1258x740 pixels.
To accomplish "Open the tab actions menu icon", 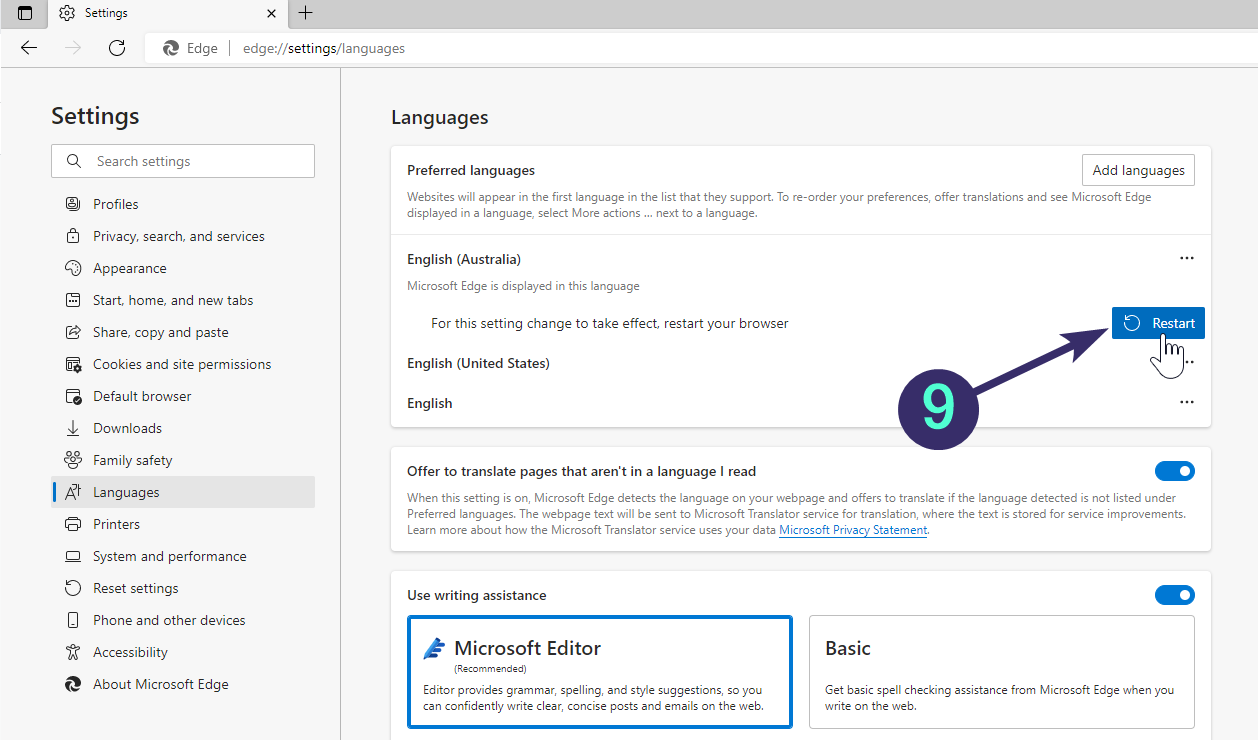I will coord(25,13).
